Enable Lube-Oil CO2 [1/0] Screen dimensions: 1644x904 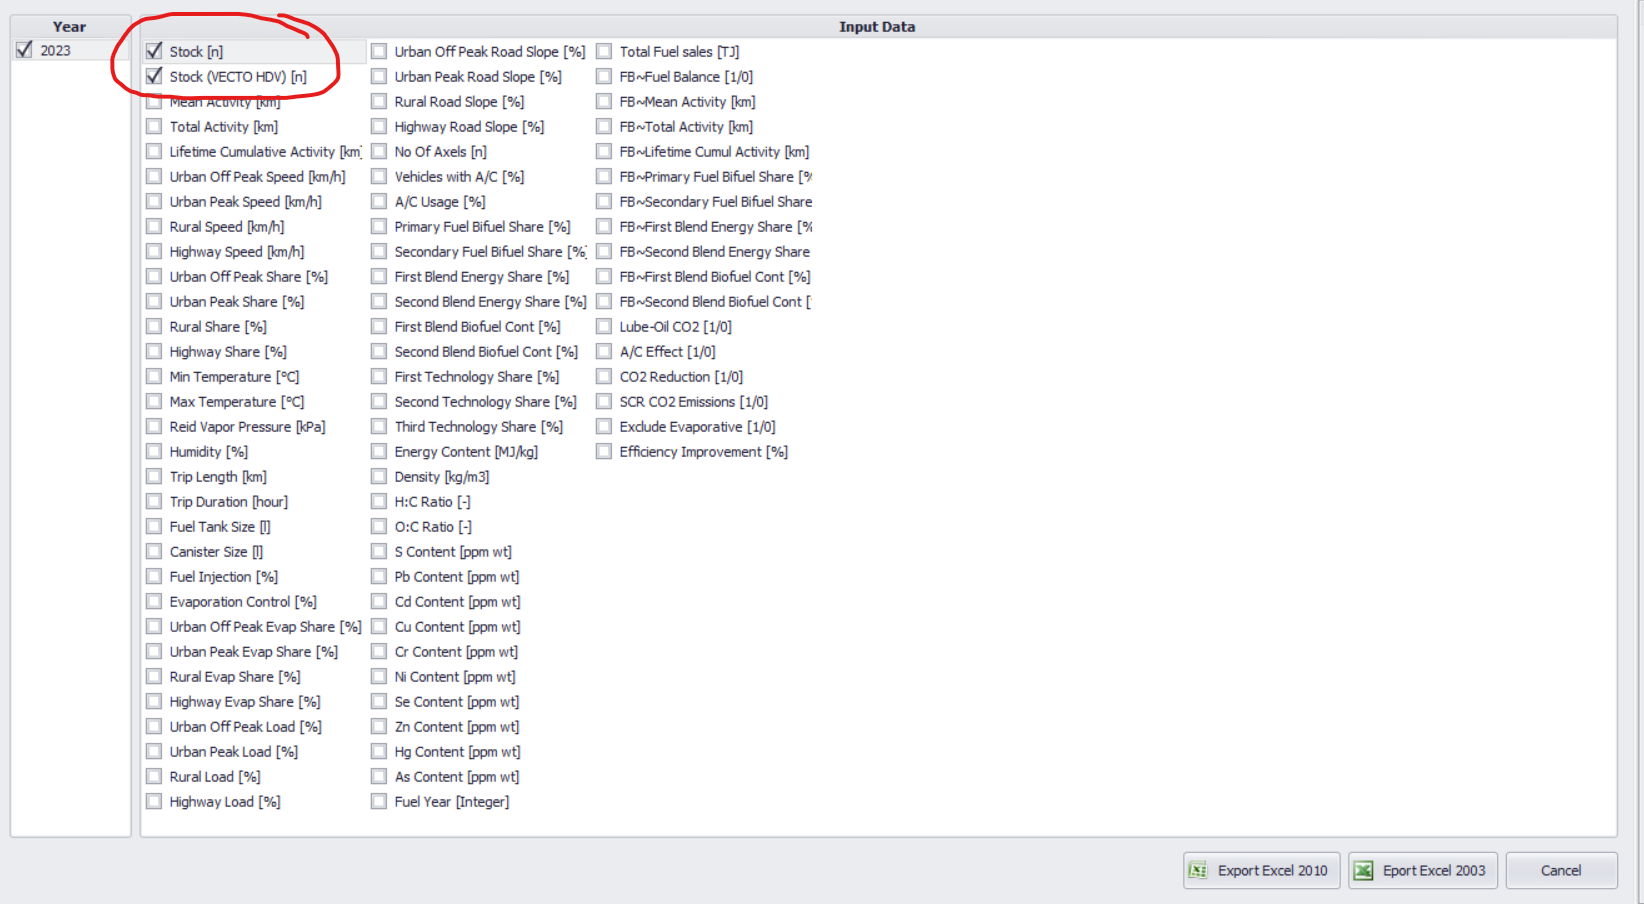(x=604, y=326)
